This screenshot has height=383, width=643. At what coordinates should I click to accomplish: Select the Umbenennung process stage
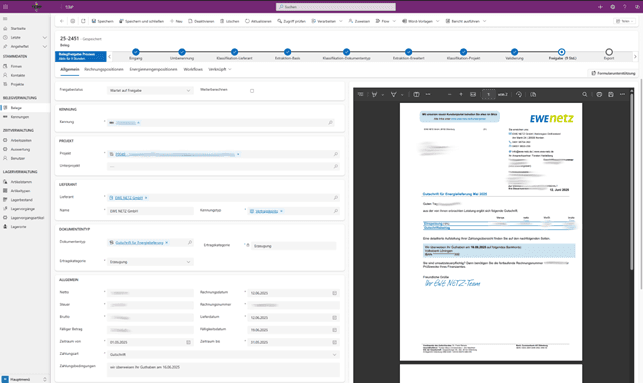[182, 52]
